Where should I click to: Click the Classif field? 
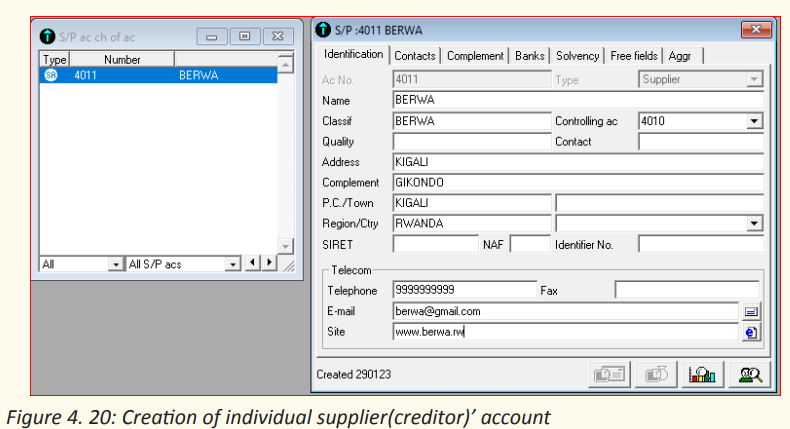tap(472, 121)
